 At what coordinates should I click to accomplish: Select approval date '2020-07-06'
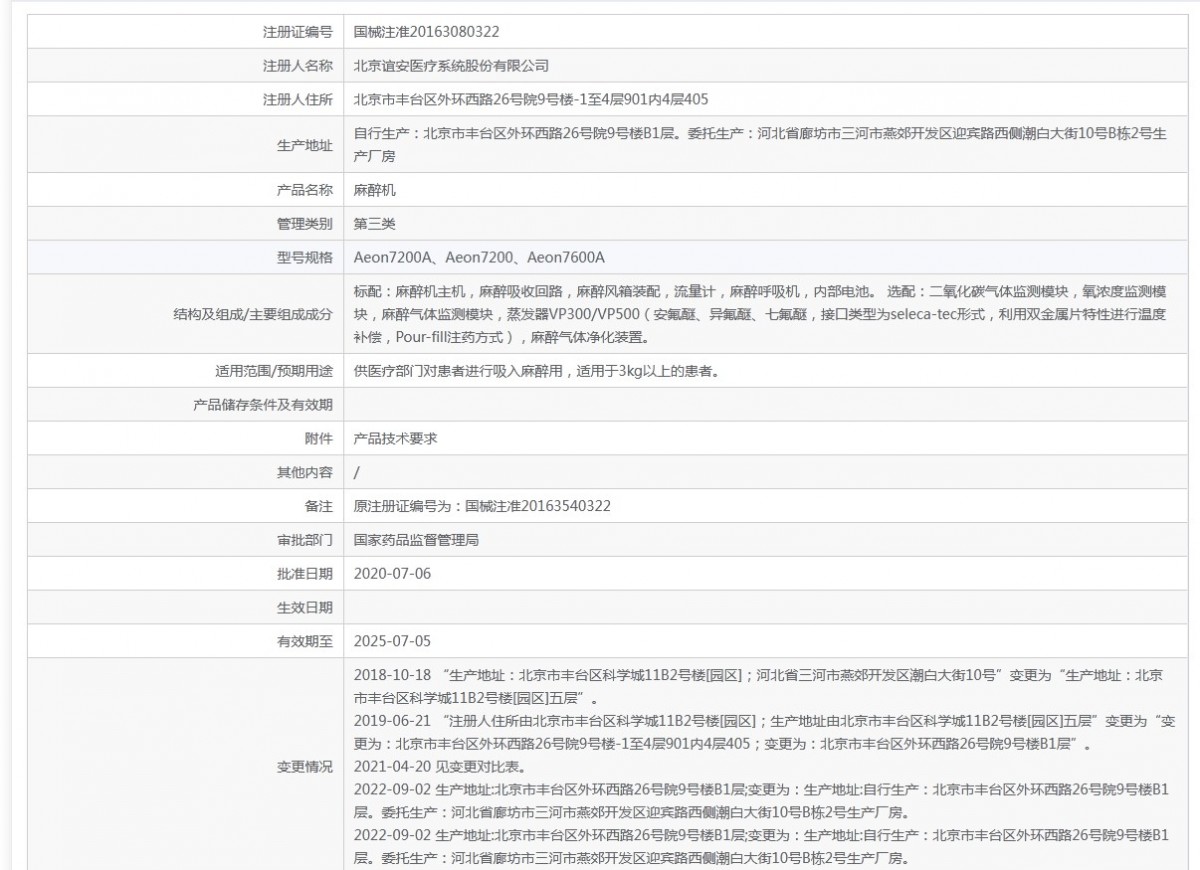(x=393, y=574)
